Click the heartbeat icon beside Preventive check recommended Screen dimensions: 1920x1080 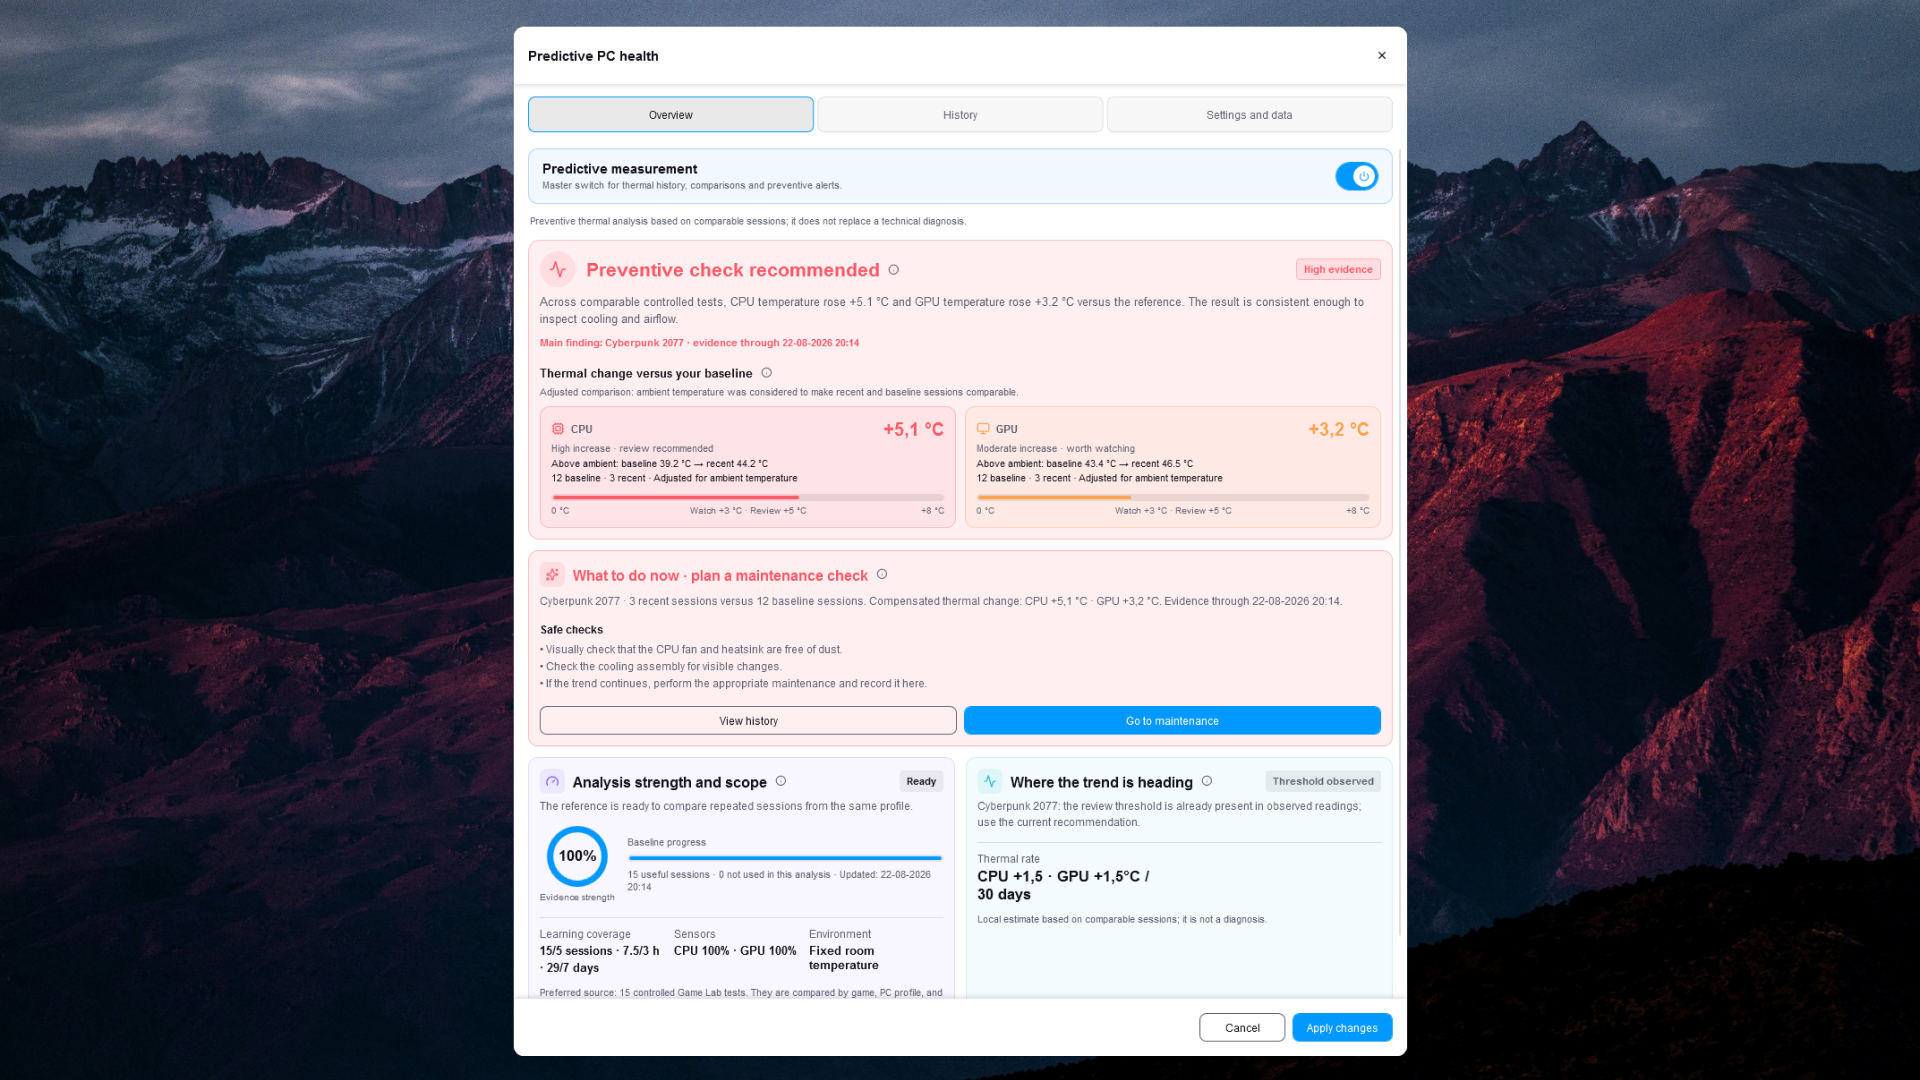tap(558, 270)
